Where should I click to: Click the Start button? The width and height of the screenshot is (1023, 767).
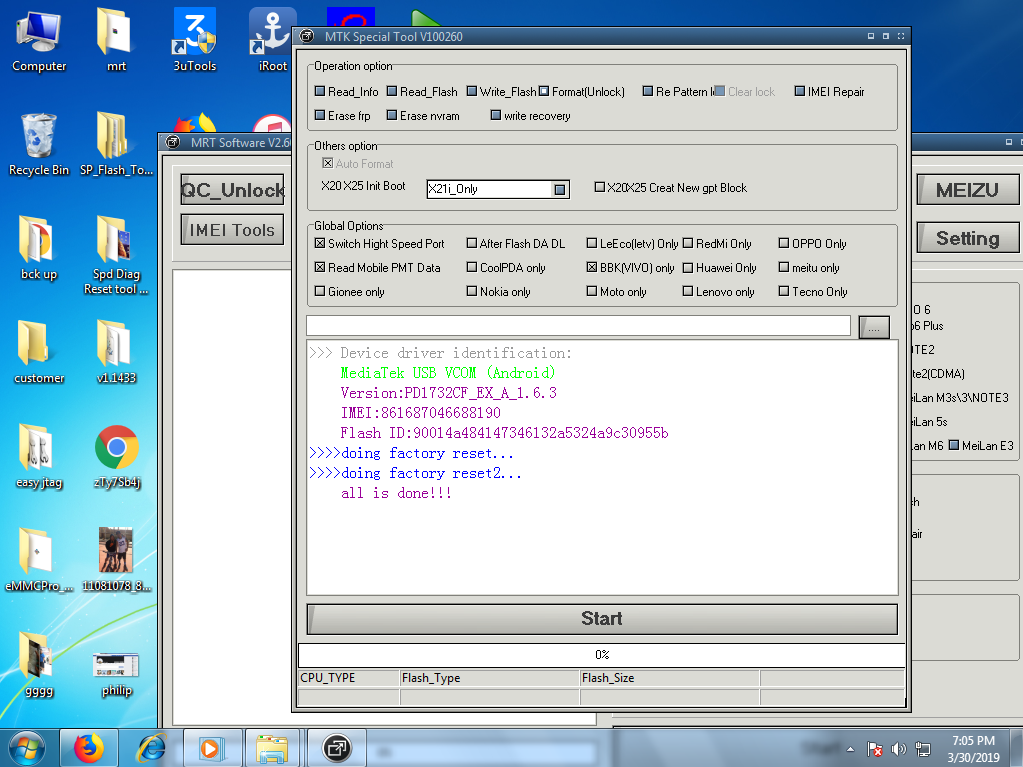602,619
